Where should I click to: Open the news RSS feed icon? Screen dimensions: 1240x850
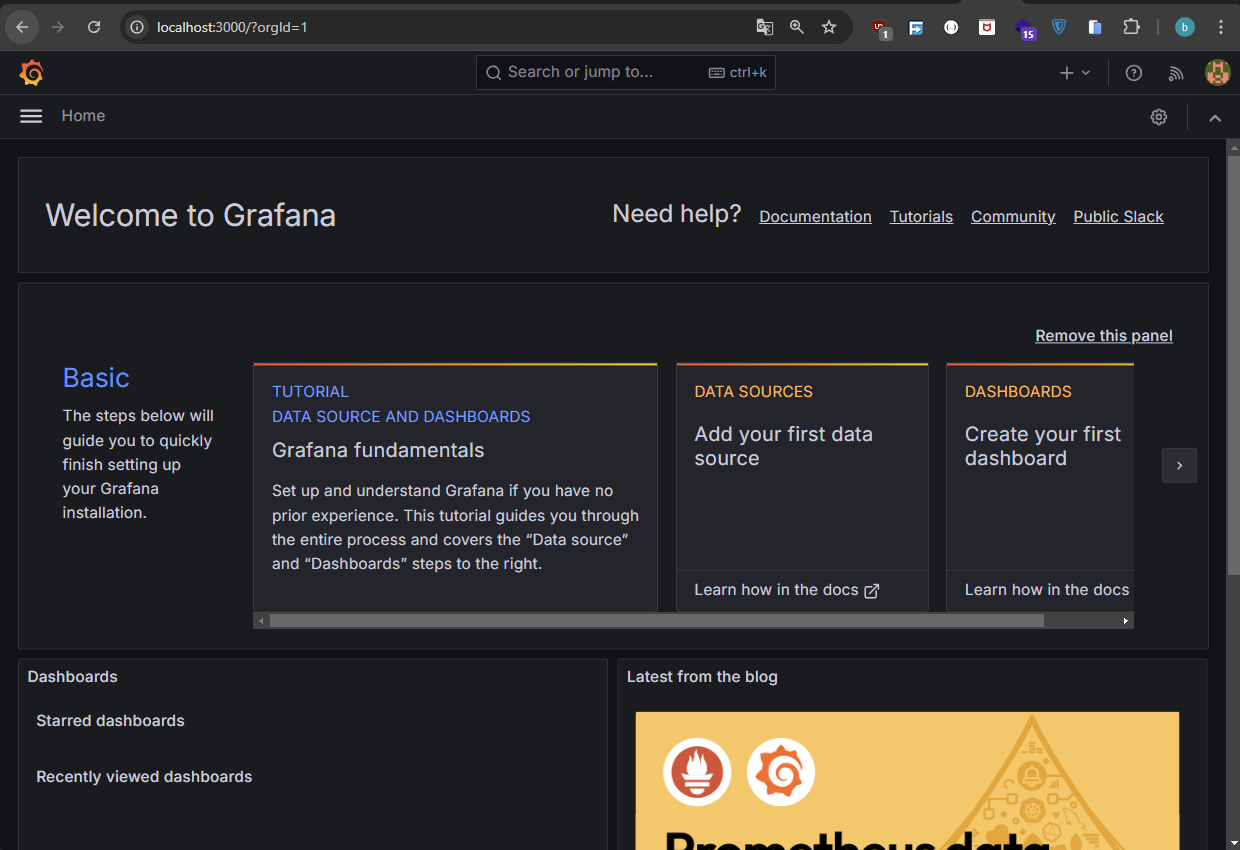tap(1176, 73)
